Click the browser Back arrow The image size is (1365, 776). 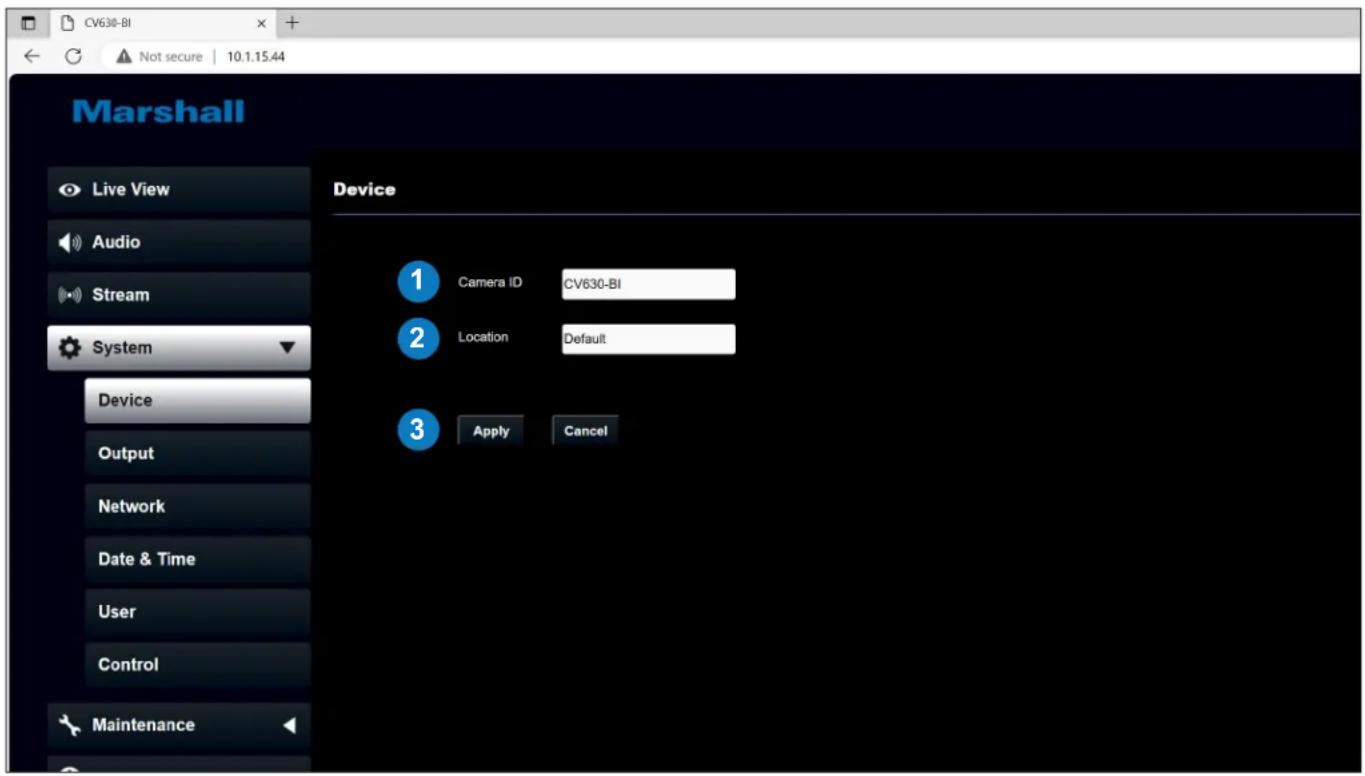coord(31,56)
